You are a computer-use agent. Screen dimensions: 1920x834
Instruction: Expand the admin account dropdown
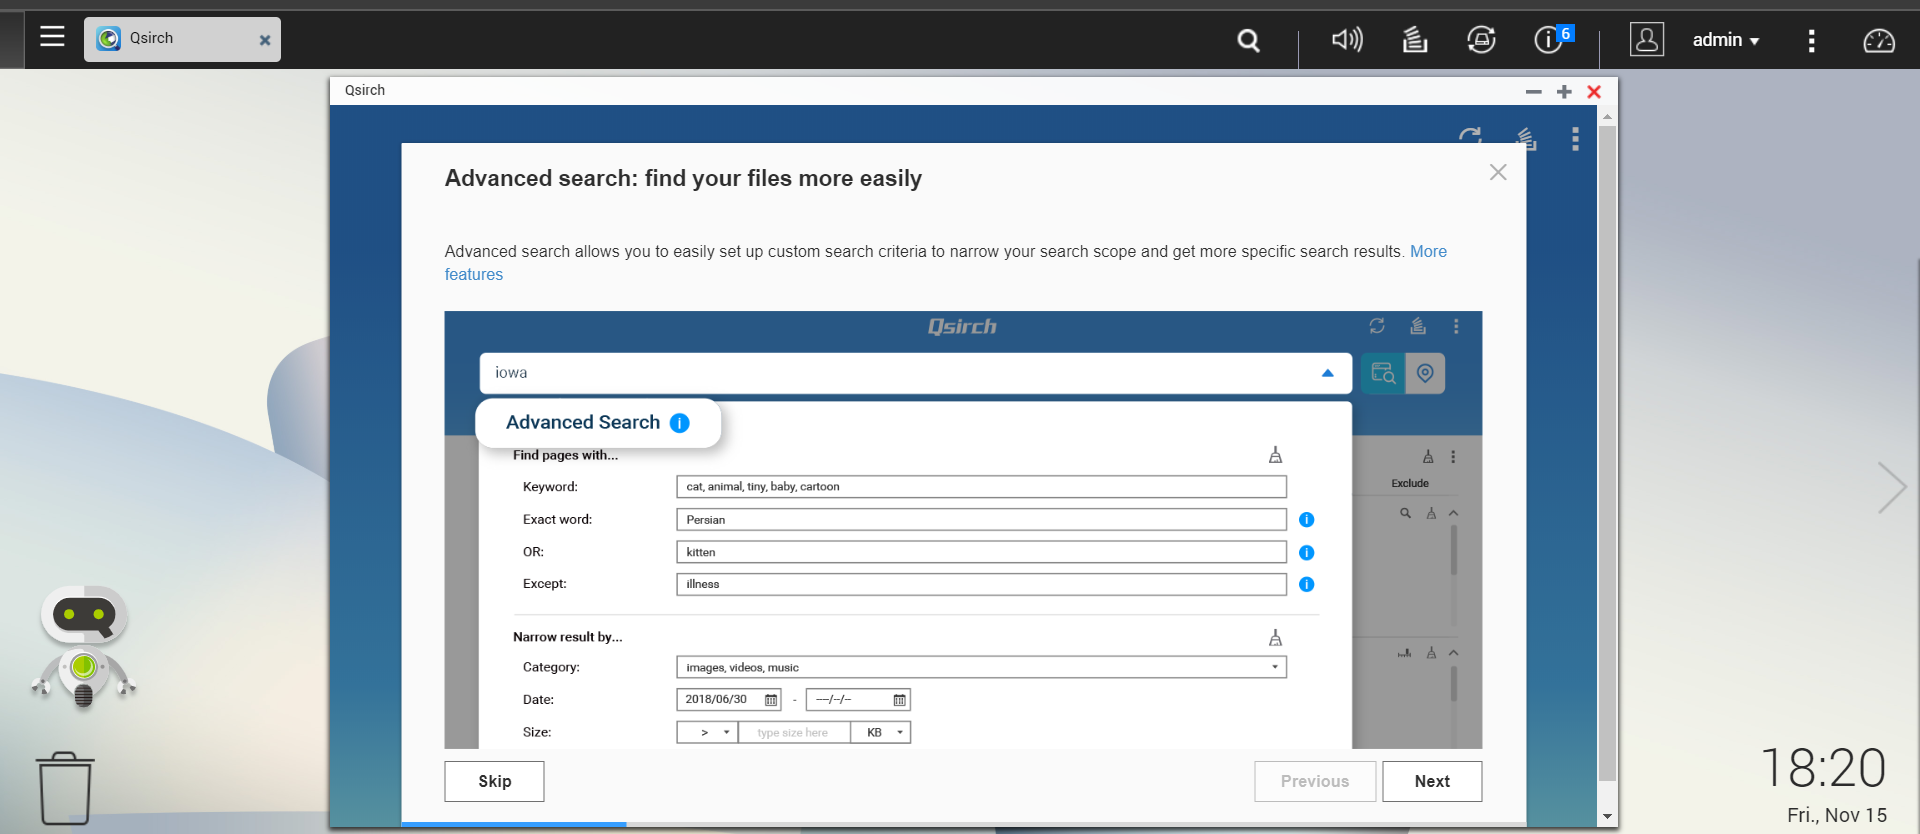1726,40
